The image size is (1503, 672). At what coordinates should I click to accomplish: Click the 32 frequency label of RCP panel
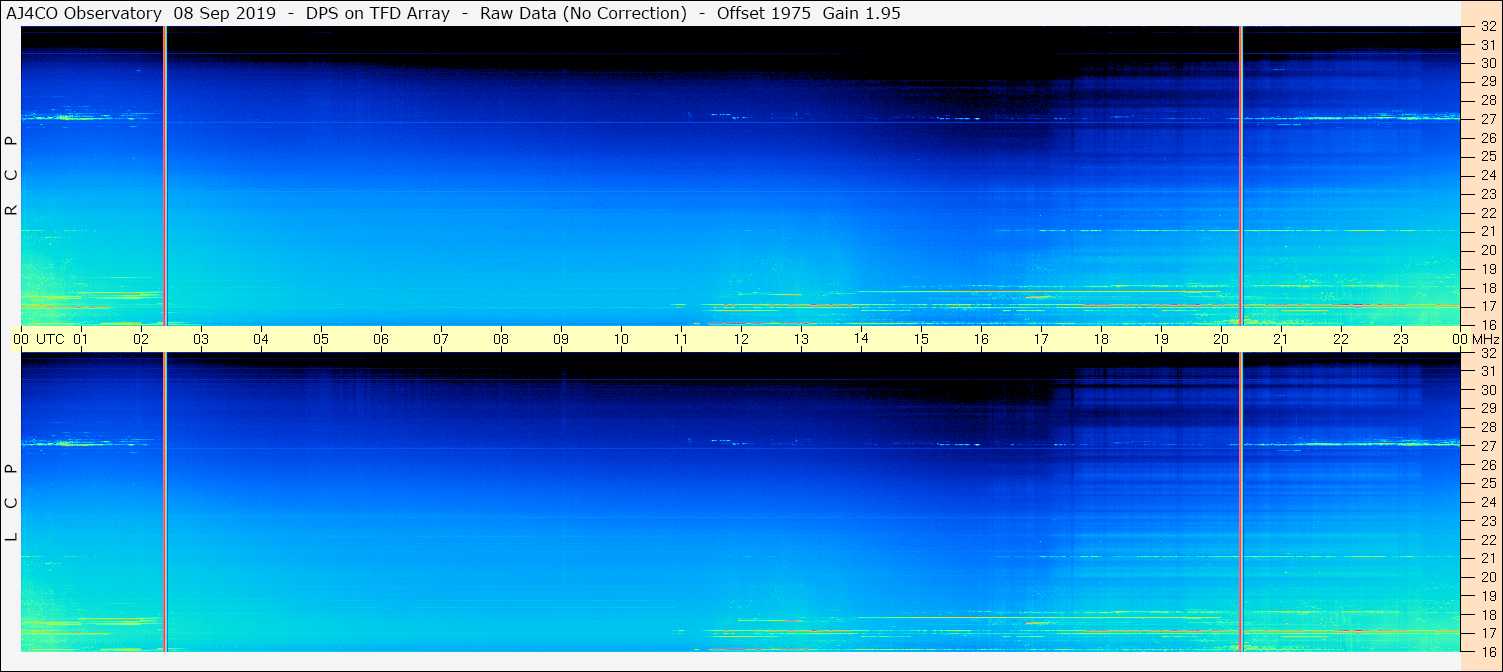click(1488, 27)
